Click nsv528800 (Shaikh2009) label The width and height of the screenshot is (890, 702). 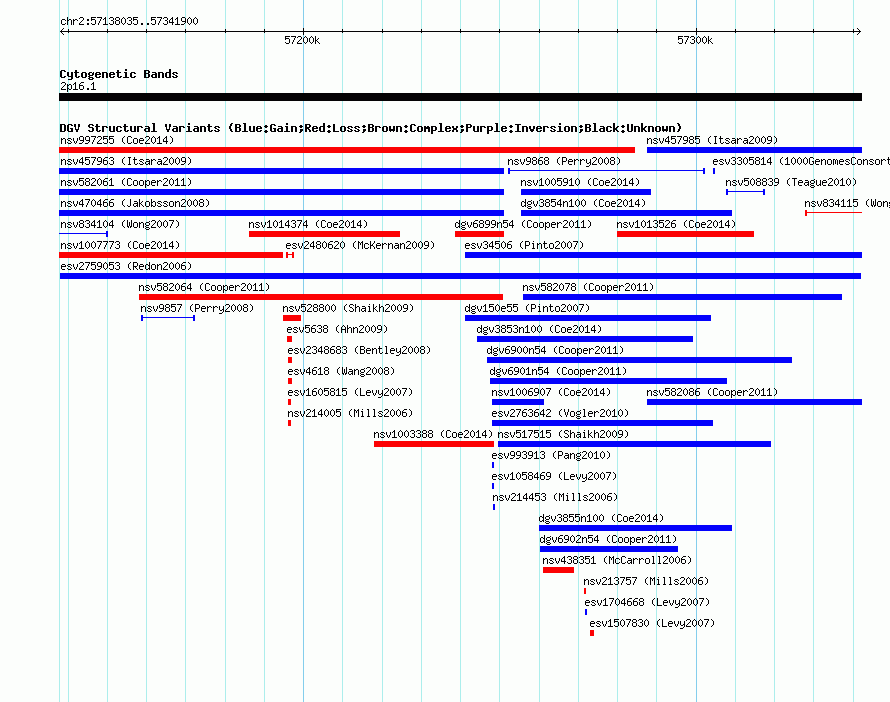pyautogui.click(x=348, y=308)
